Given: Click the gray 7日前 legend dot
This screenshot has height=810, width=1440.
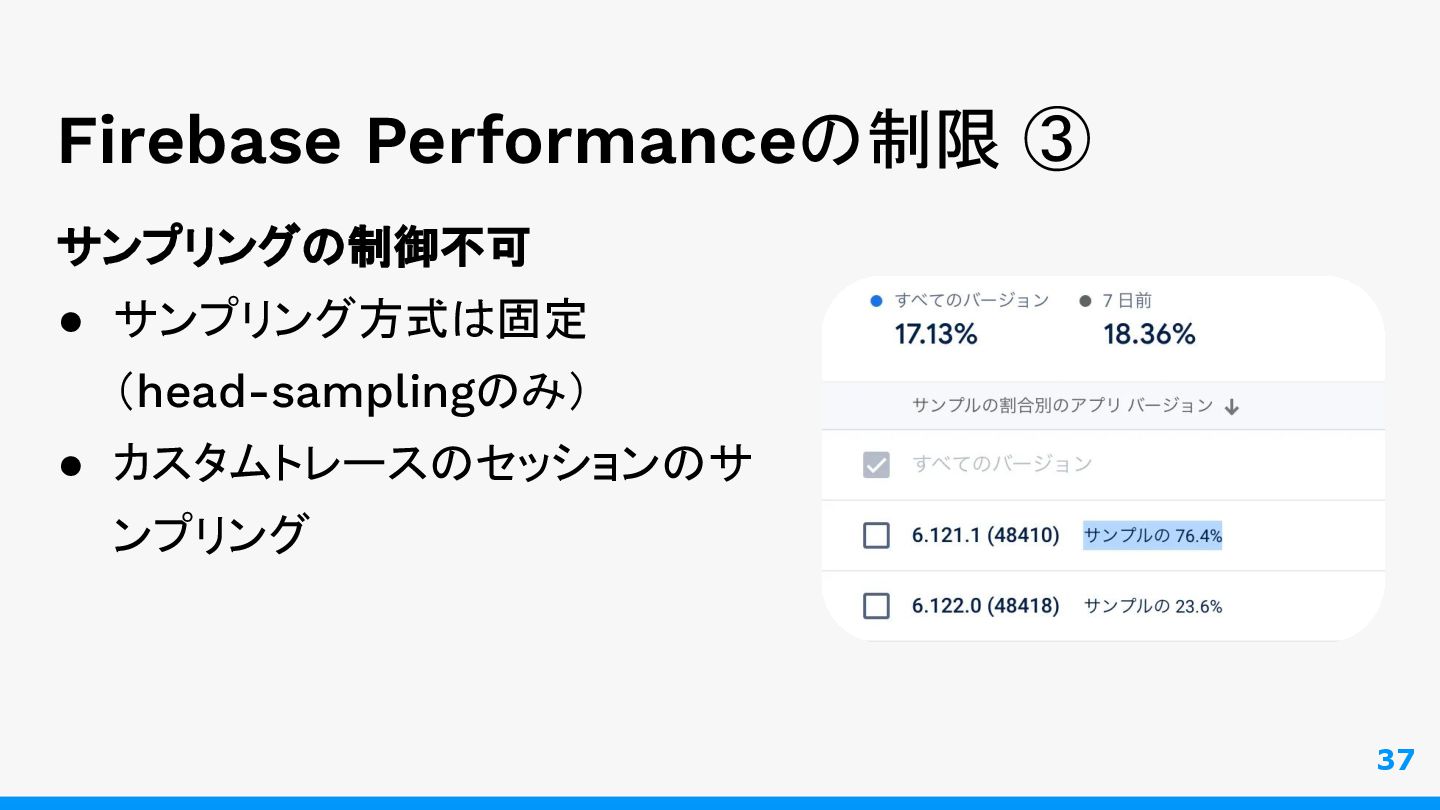Looking at the screenshot, I should [x=1086, y=300].
